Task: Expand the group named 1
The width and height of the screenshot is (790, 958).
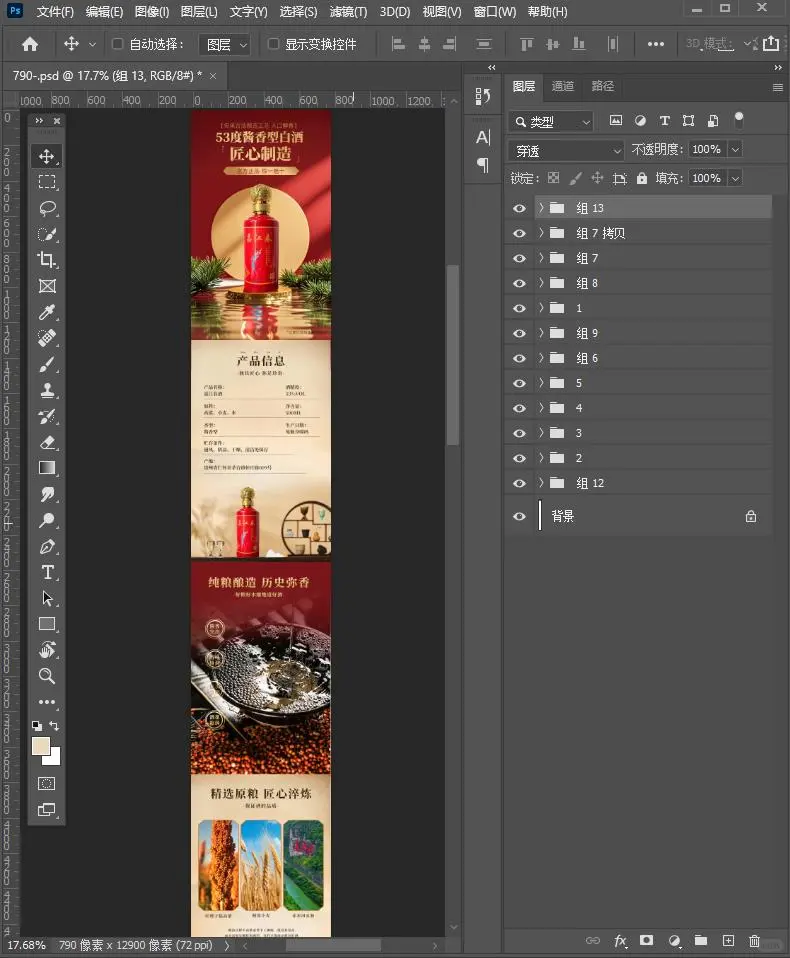Action: click(x=541, y=308)
